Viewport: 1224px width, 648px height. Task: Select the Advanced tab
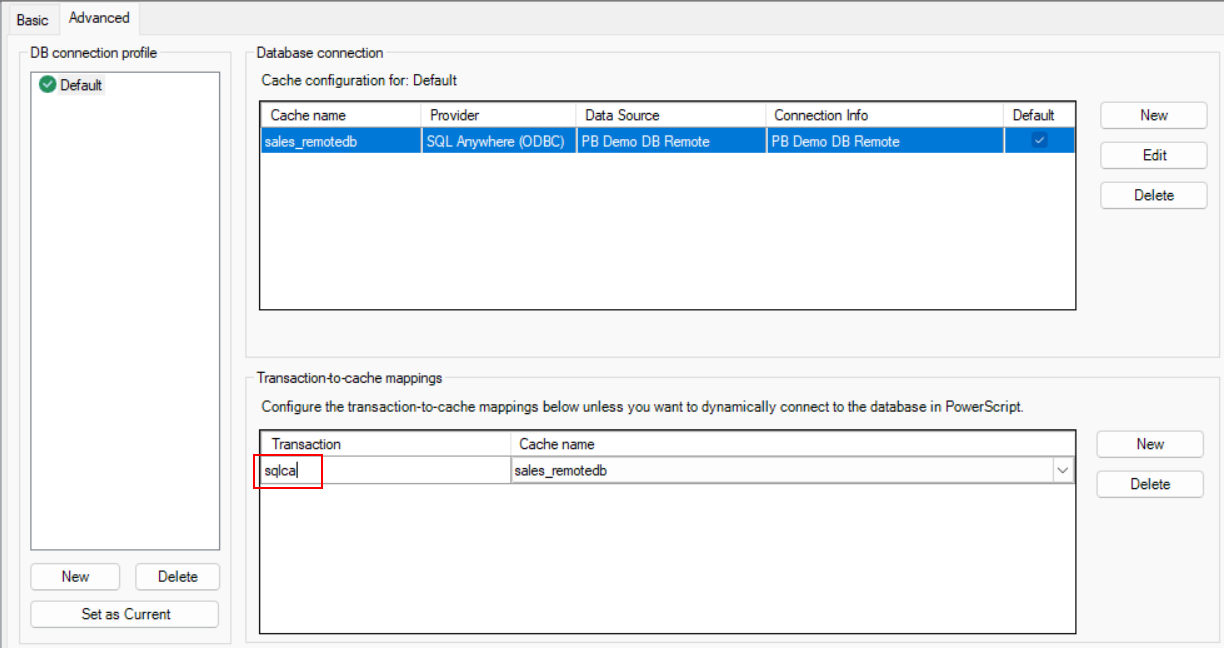coord(99,18)
